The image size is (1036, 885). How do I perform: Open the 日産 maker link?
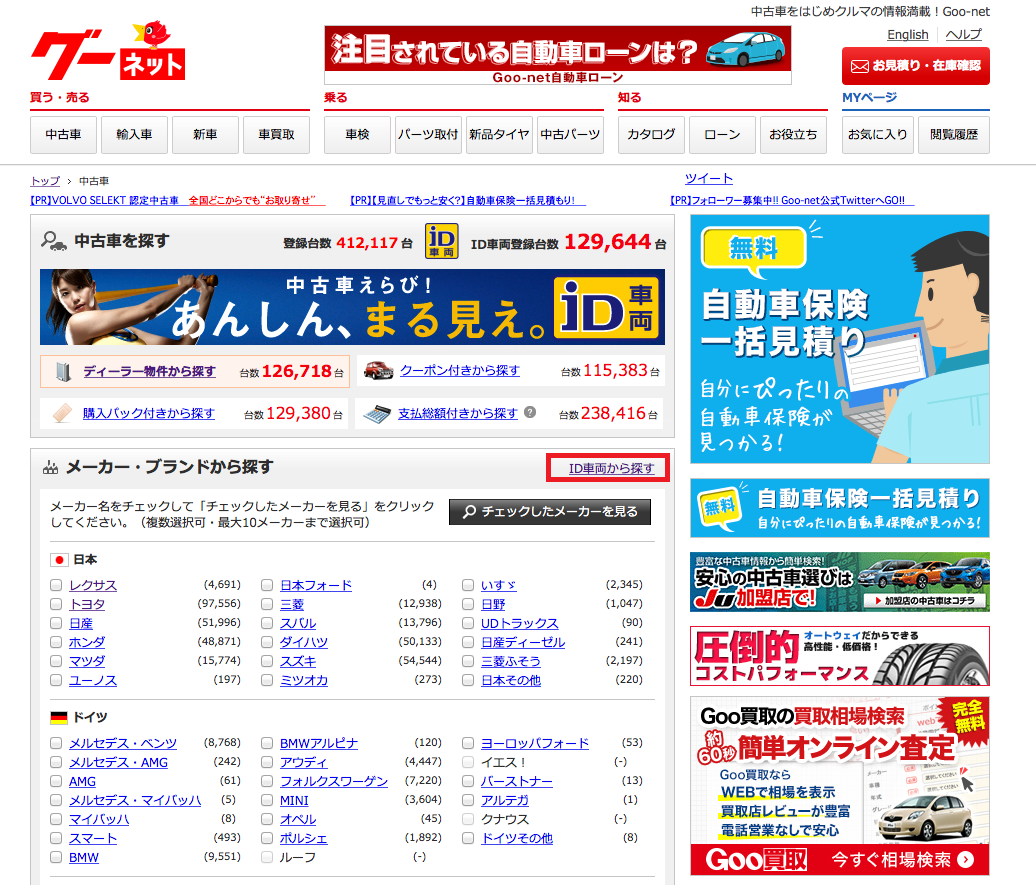click(x=81, y=623)
